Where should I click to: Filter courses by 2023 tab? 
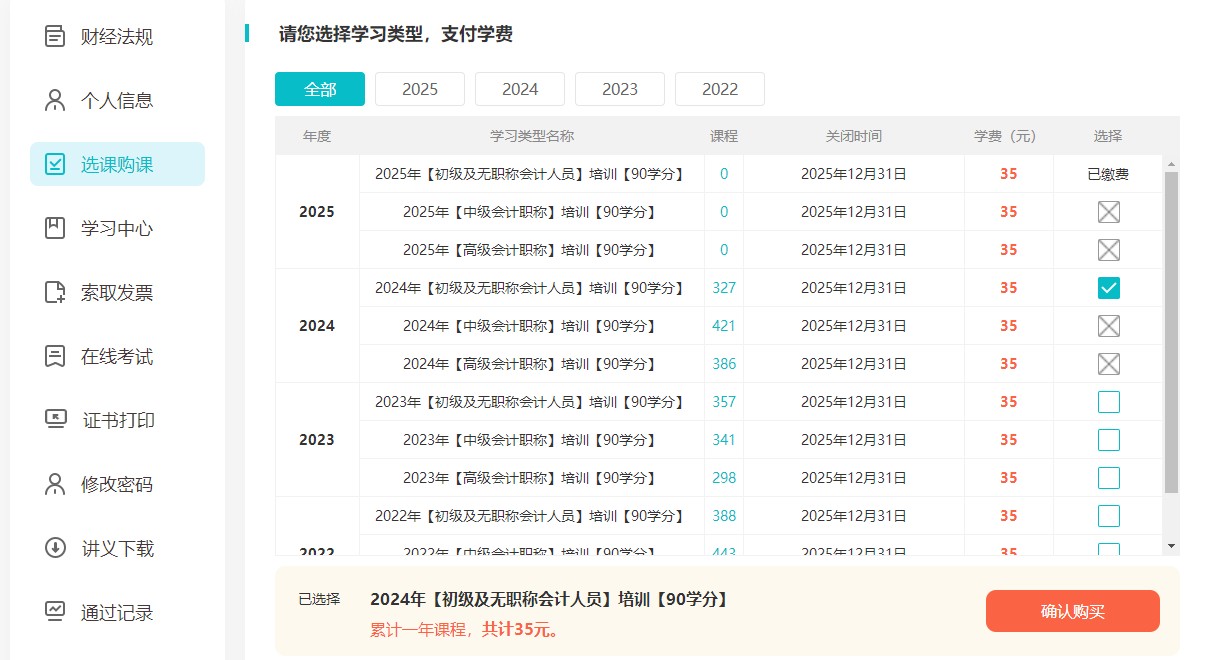pyautogui.click(x=620, y=89)
